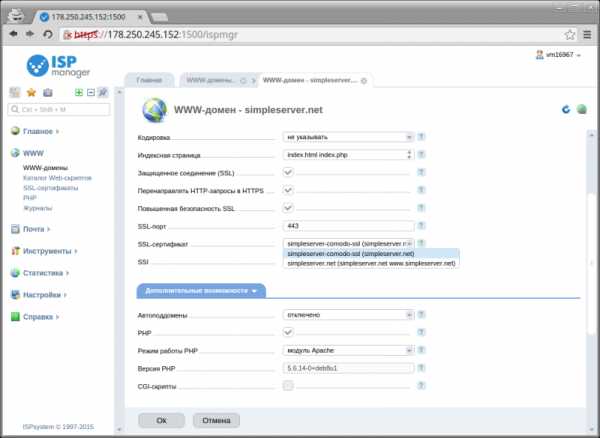The image size is (600, 438).
Task: Click the ISPmanager logo
Action: coord(58,66)
